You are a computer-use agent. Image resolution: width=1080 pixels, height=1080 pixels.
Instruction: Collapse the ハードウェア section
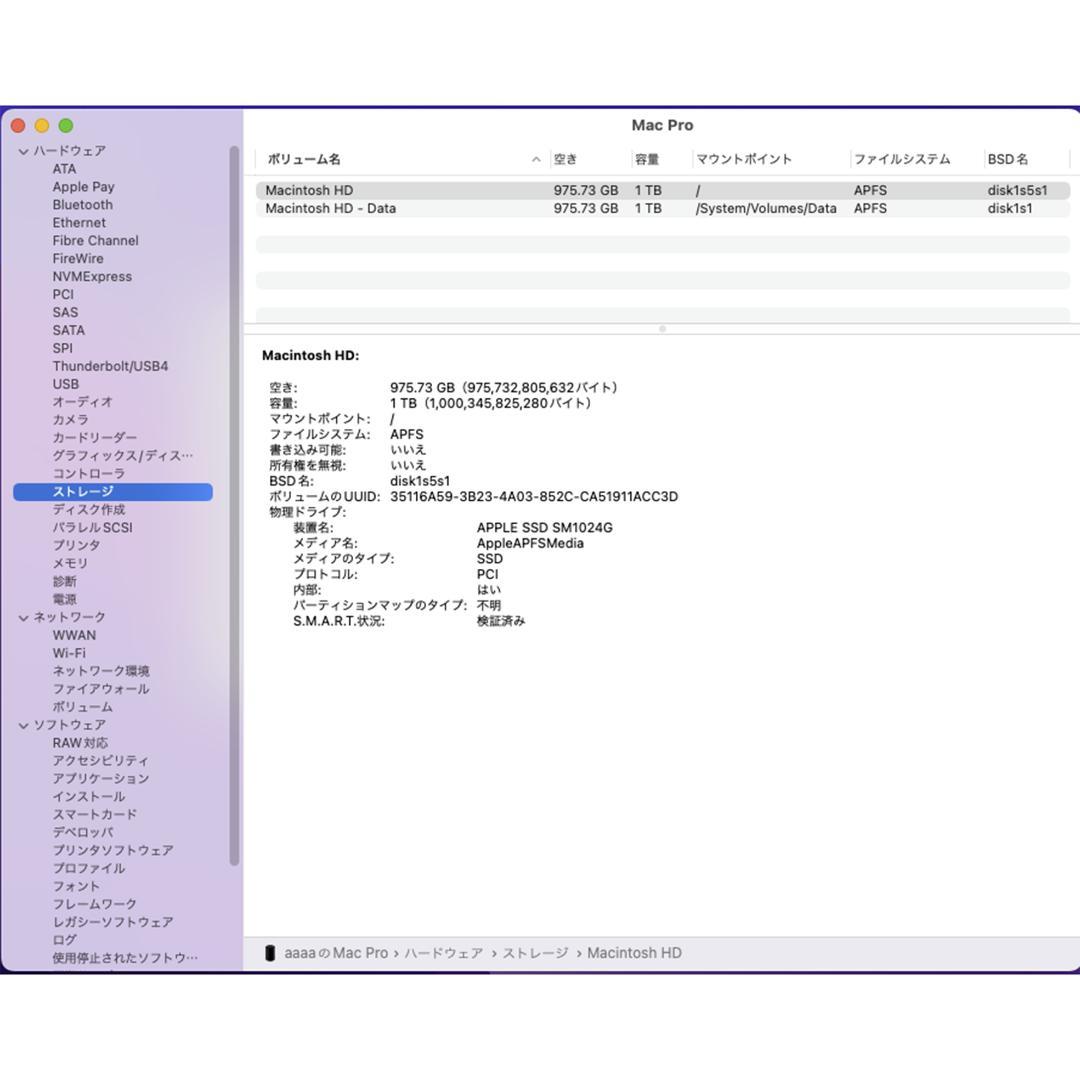pyautogui.click(x=23, y=151)
